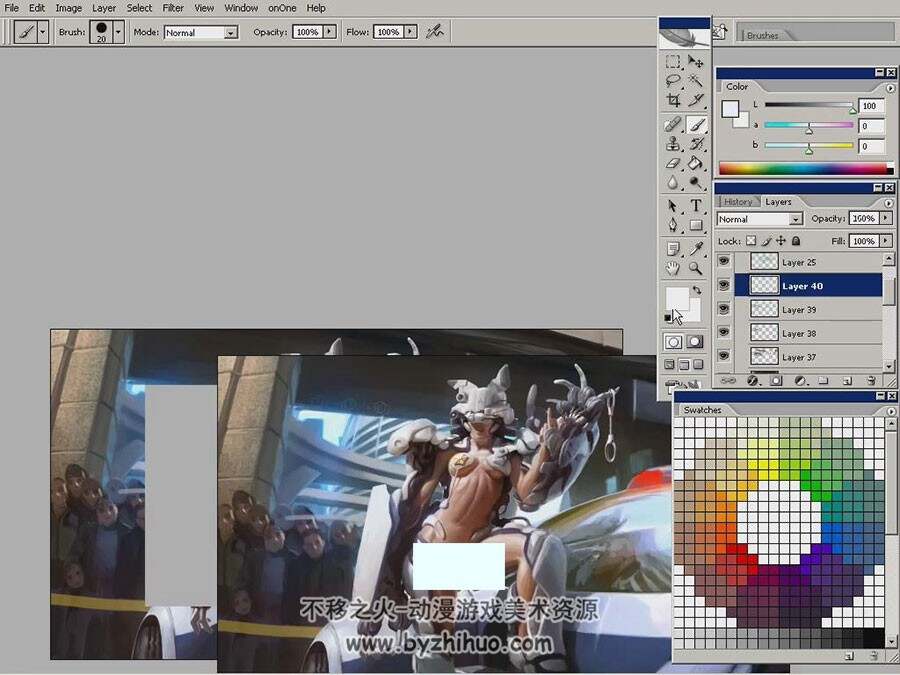900x675 pixels.
Task: Open the Flow slider arrow
Action: 410,32
